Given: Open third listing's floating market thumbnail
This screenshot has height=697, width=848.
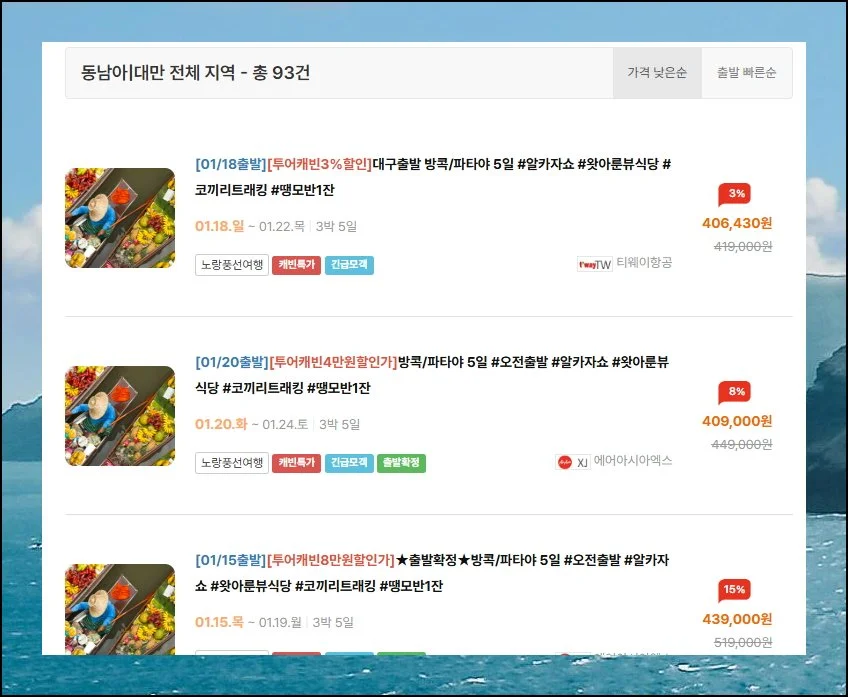Looking at the screenshot, I should point(120,608).
